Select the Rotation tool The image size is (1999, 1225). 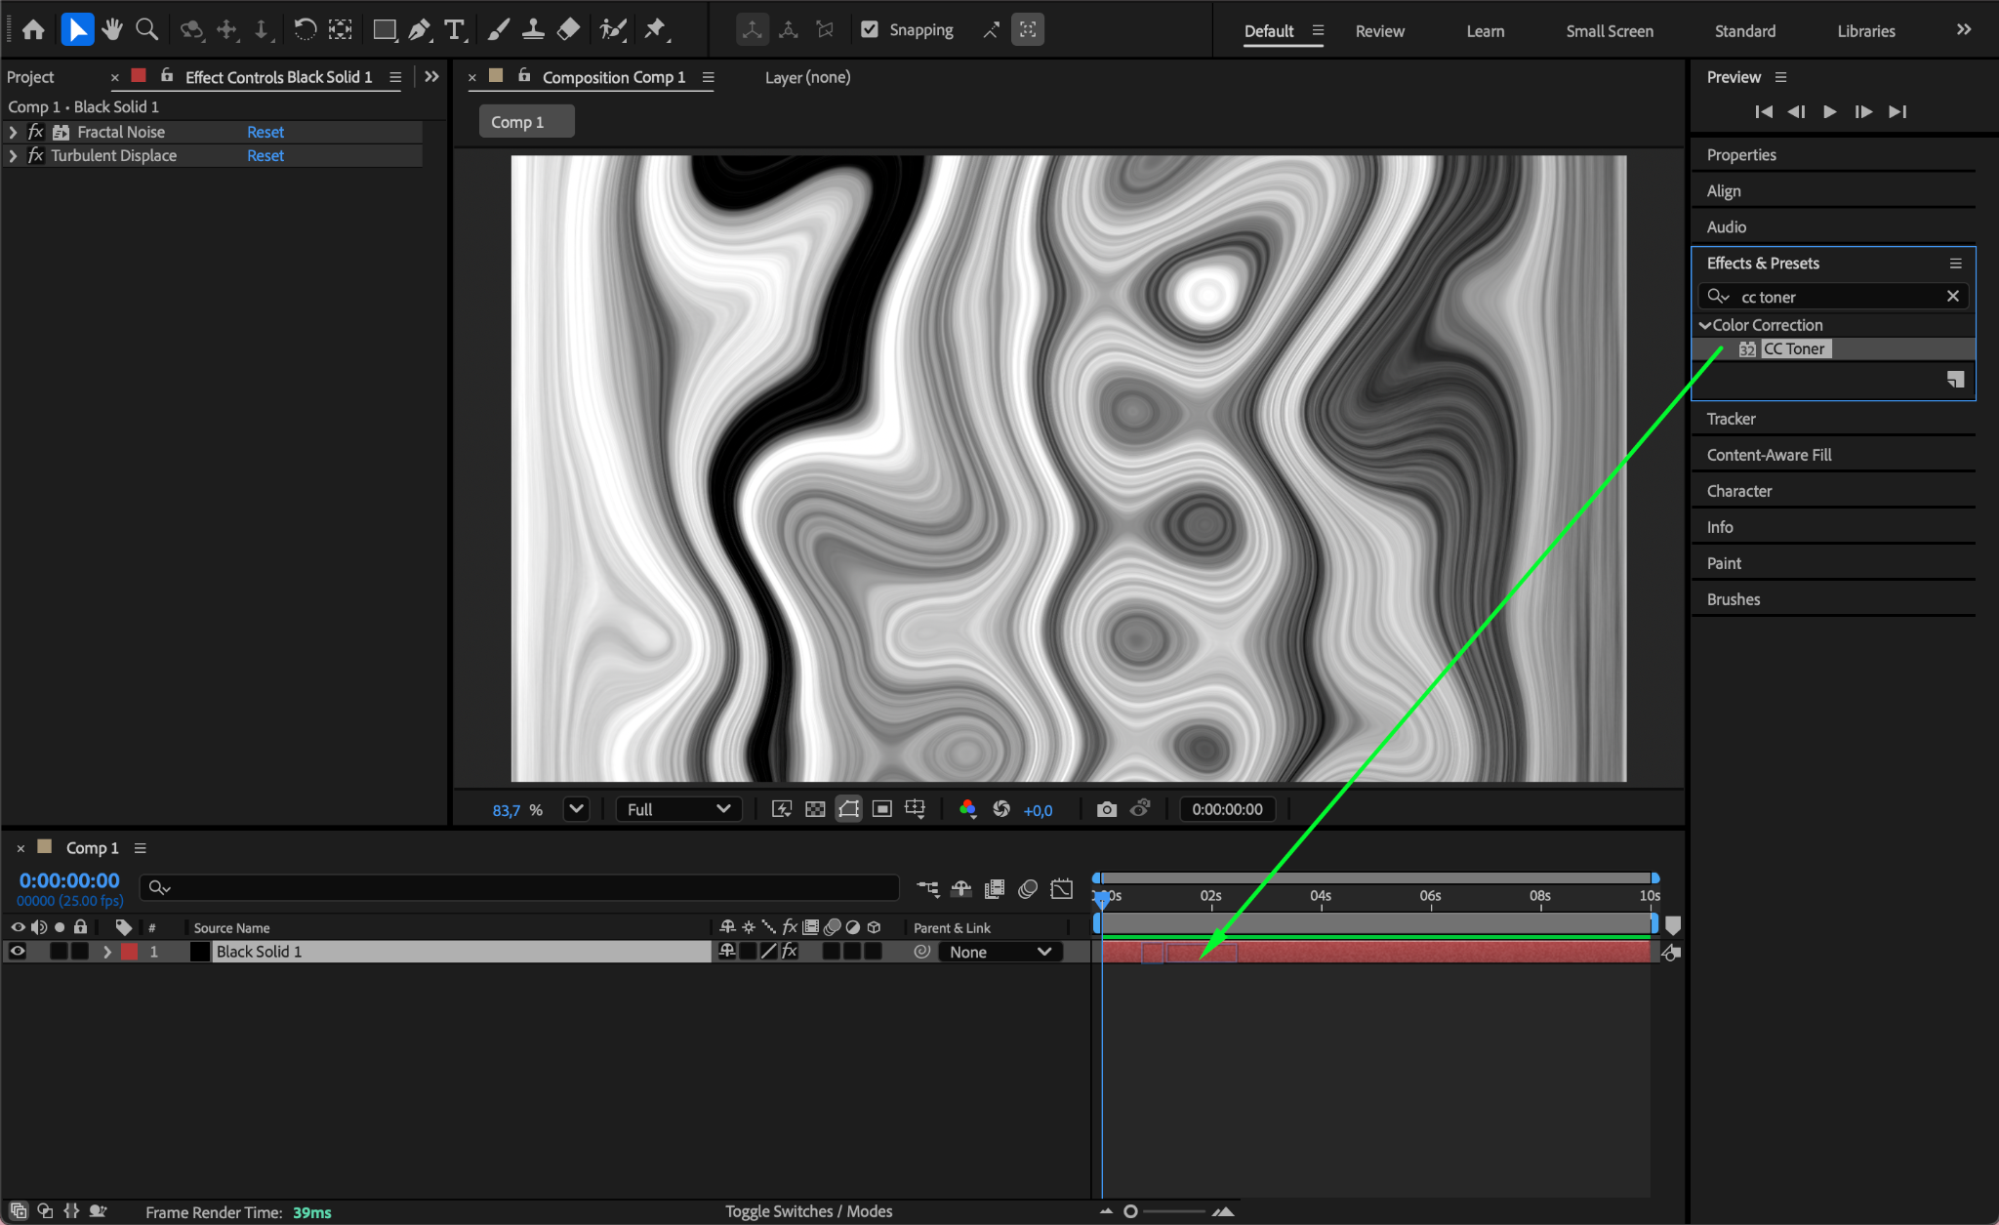click(305, 29)
